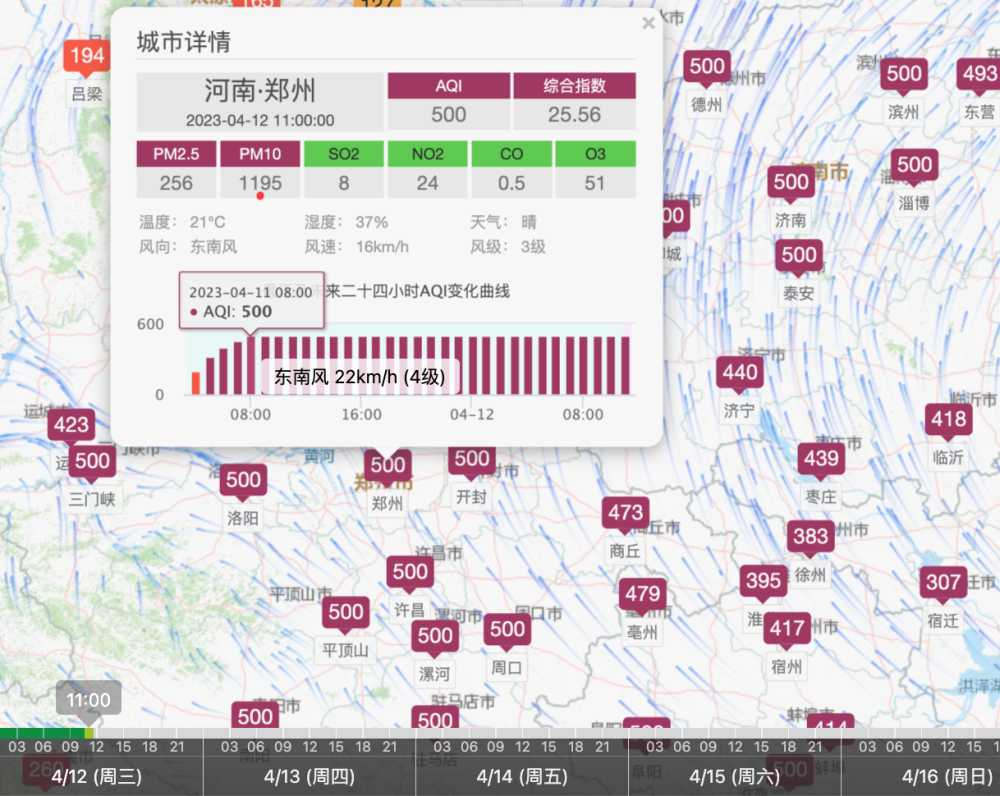Click the 洛阳 city name label
The width and height of the screenshot is (1000, 796).
click(x=243, y=519)
